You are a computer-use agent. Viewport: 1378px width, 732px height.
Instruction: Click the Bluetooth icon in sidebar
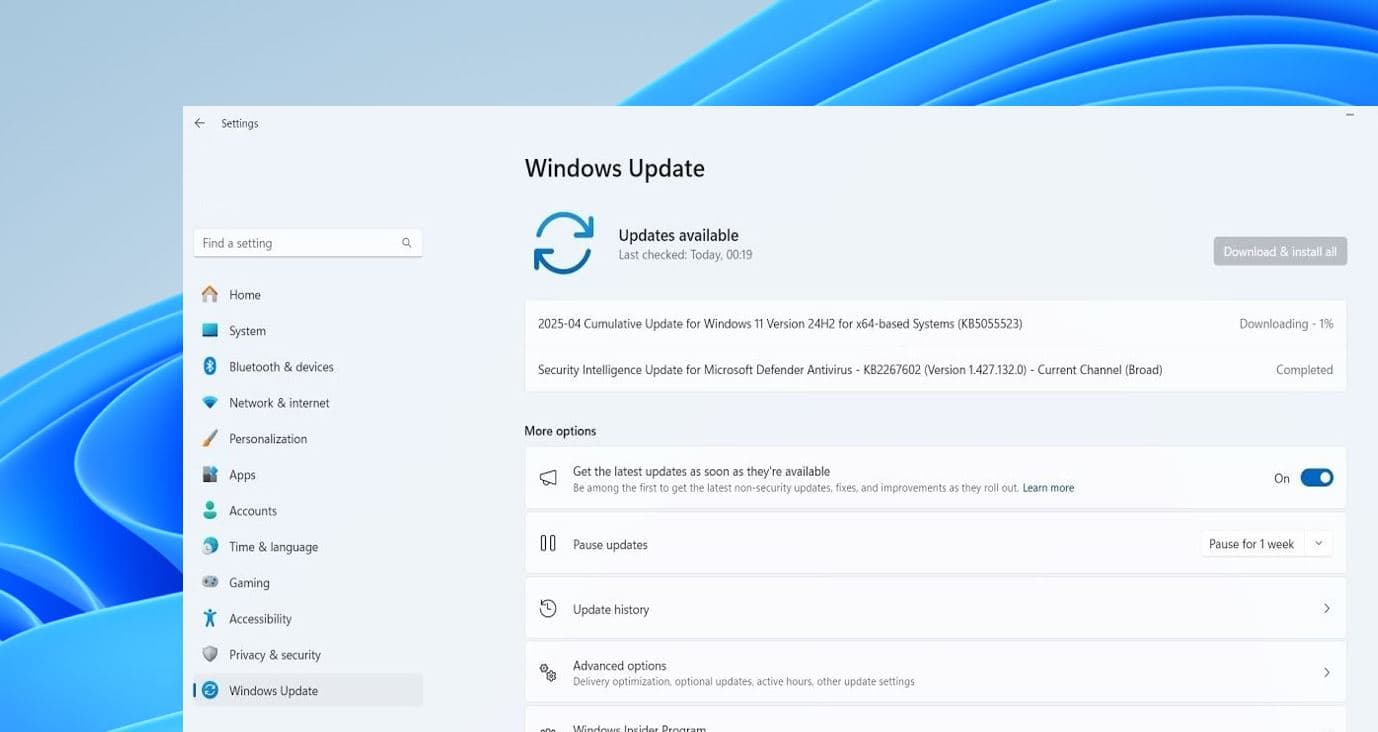[210, 366]
